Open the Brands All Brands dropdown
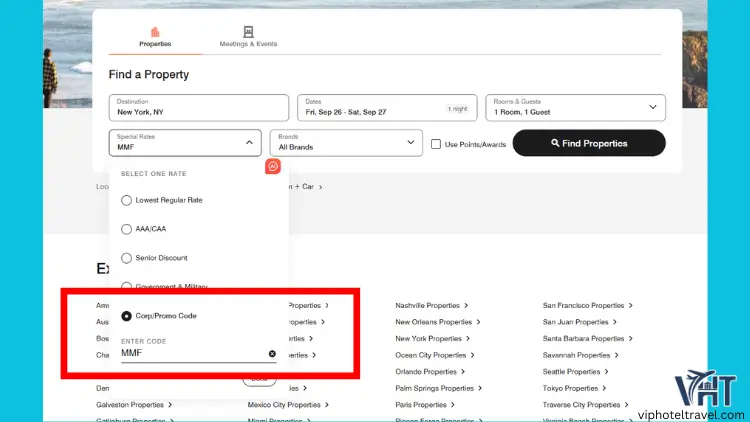This screenshot has width=750, height=422. (346, 143)
